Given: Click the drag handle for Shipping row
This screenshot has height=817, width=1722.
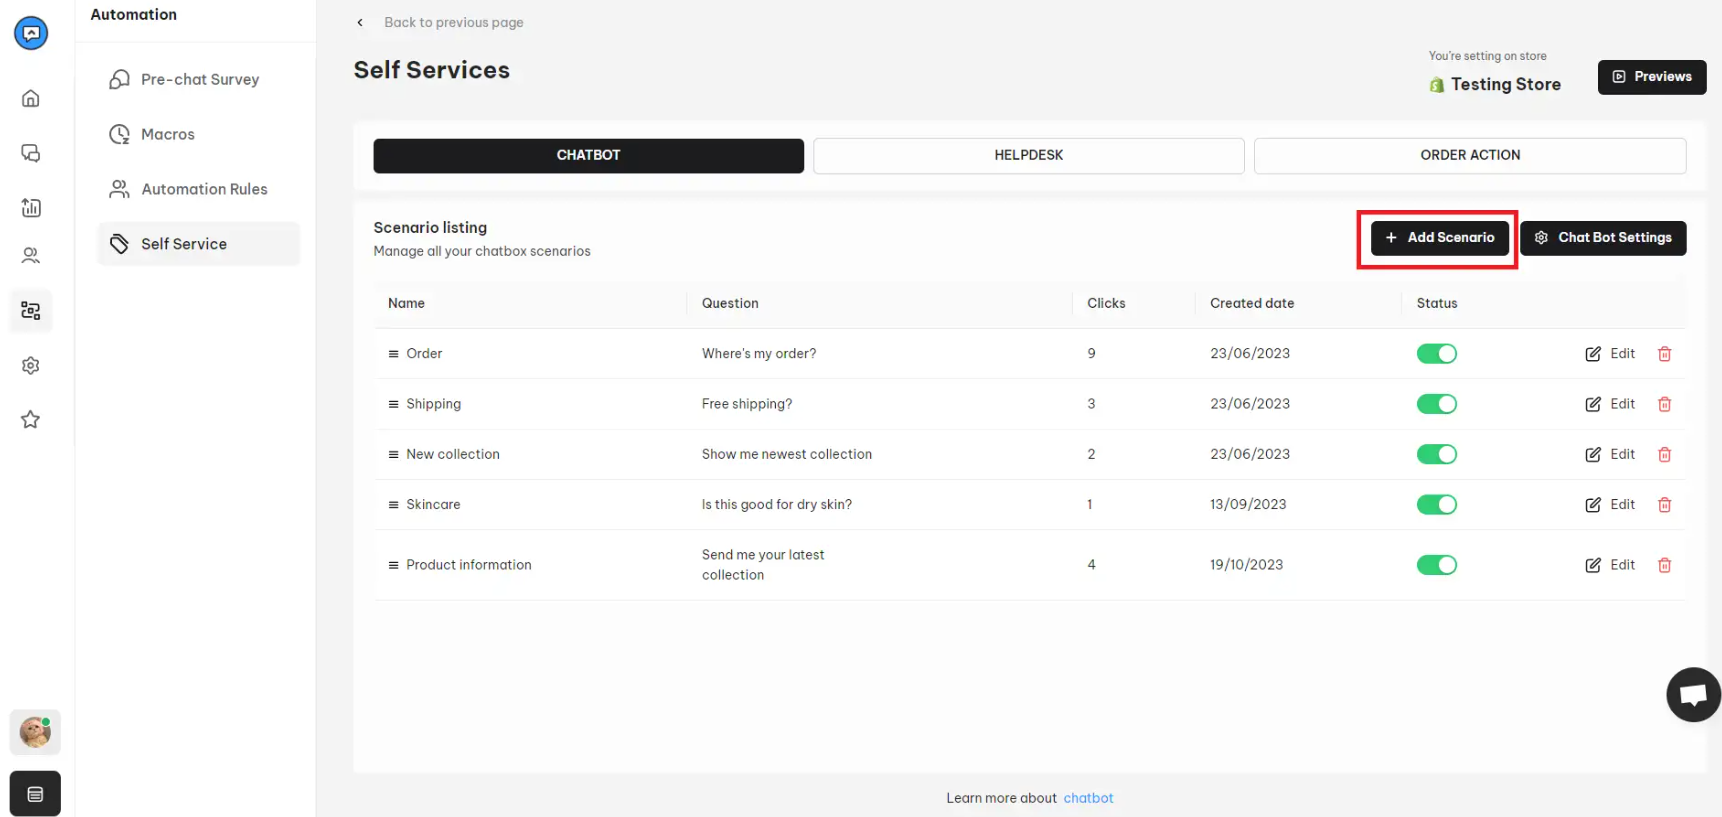Looking at the screenshot, I should (x=393, y=404).
